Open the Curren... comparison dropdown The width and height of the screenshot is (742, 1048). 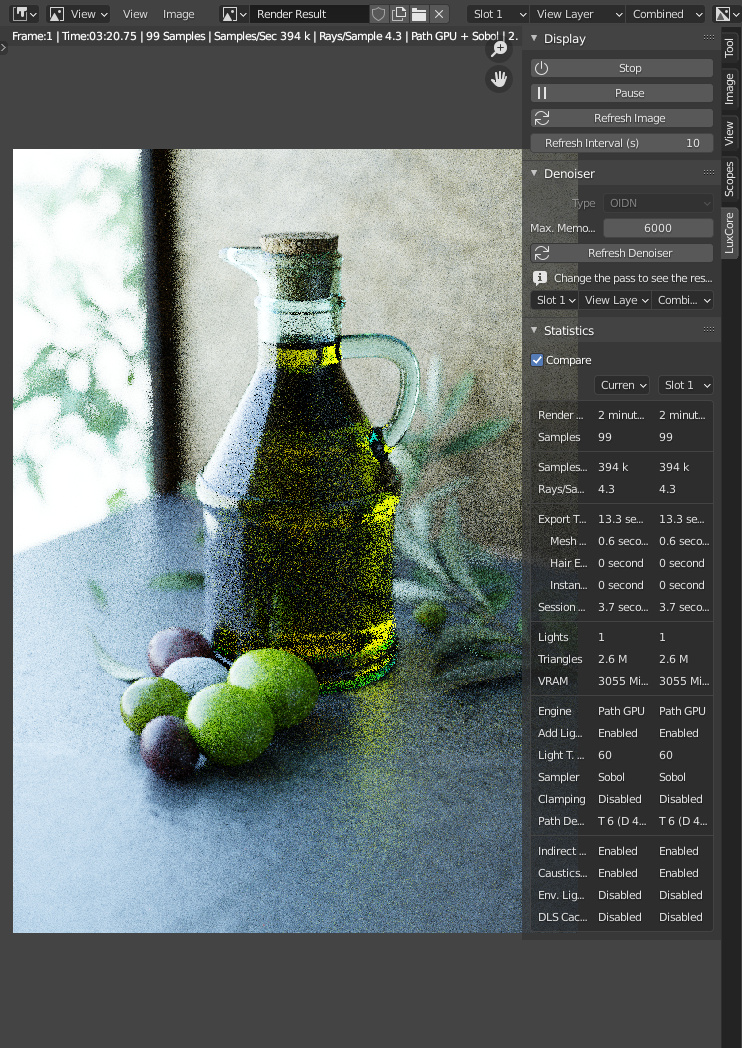tap(622, 385)
